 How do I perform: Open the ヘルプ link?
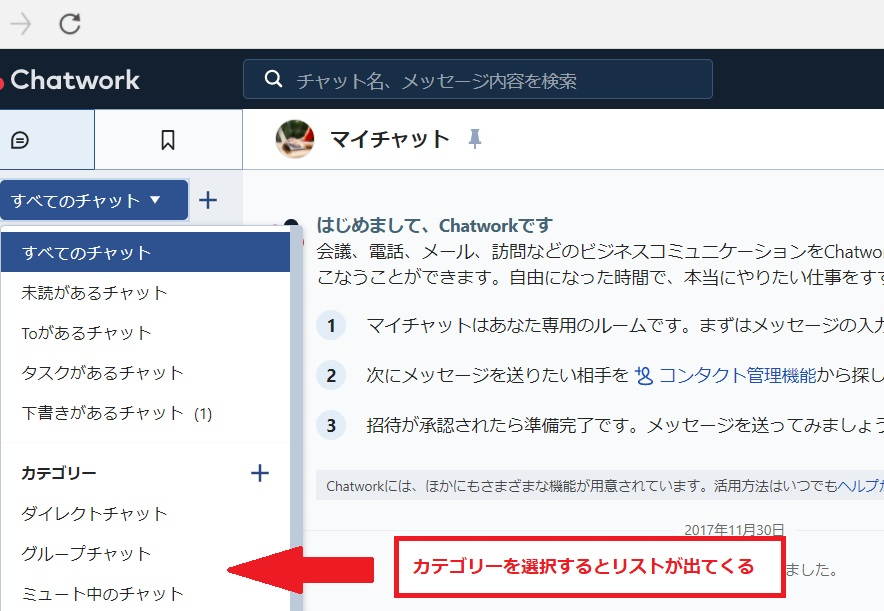tap(860, 485)
